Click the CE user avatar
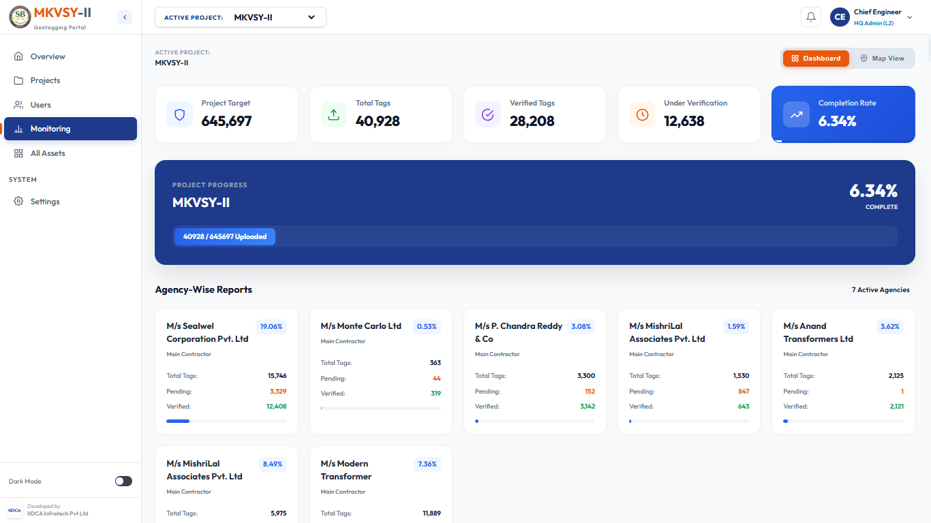The height and width of the screenshot is (523, 931). 839,17
